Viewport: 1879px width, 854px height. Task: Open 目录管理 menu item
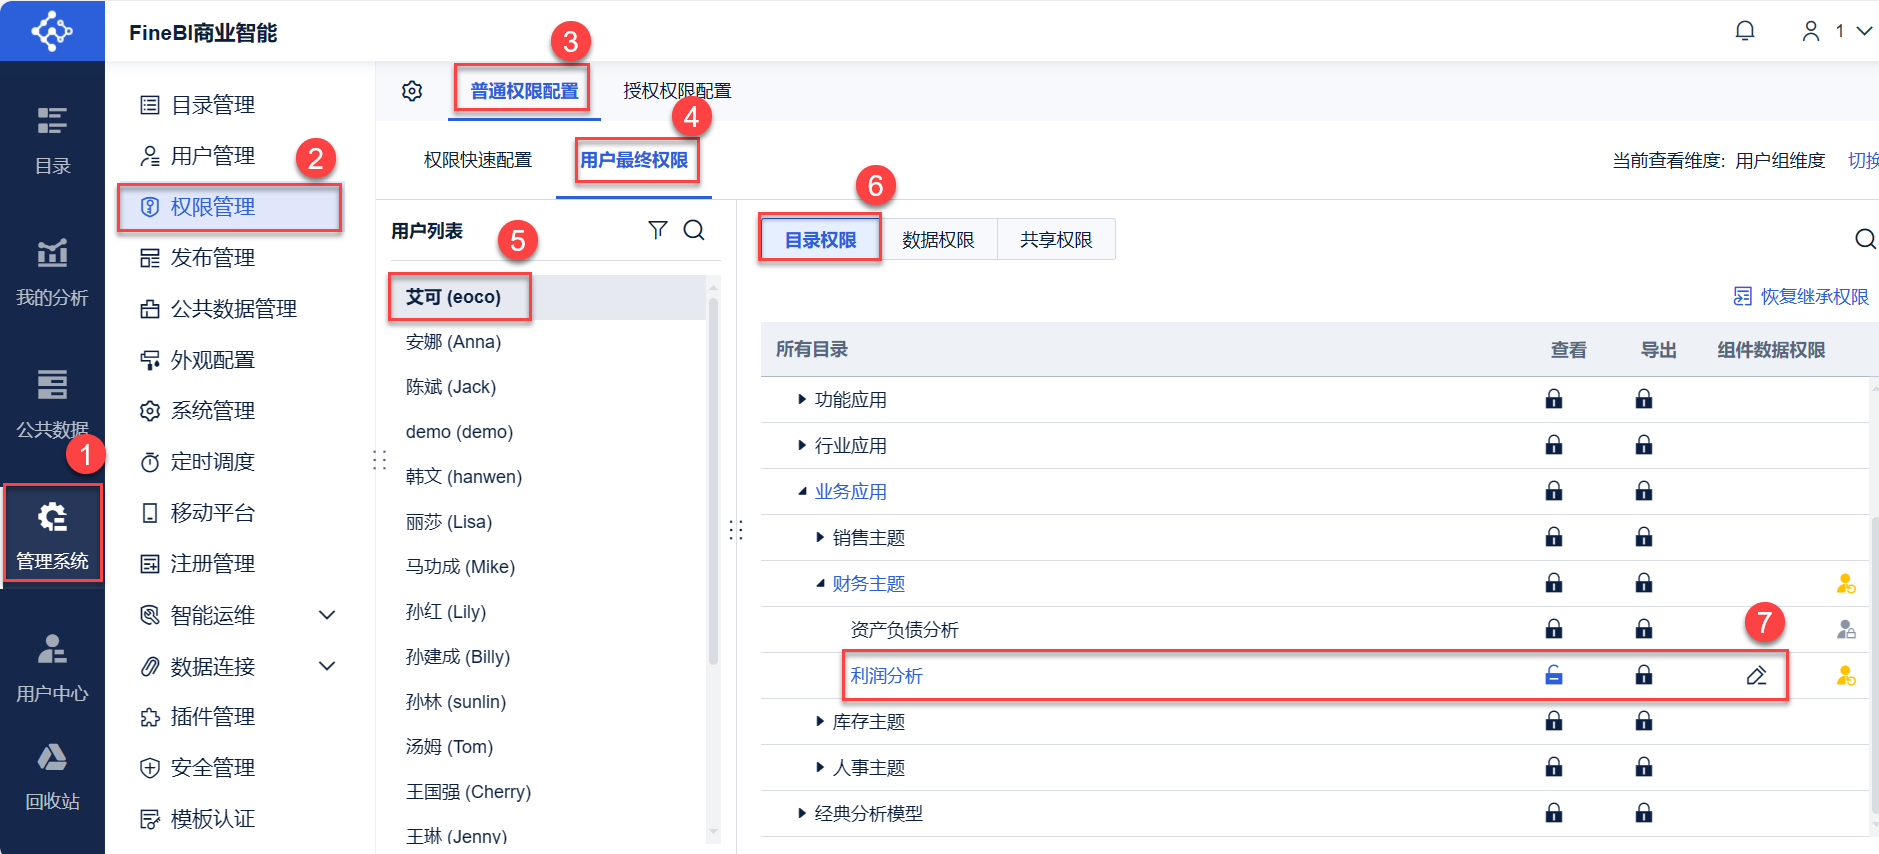pyautogui.click(x=198, y=105)
